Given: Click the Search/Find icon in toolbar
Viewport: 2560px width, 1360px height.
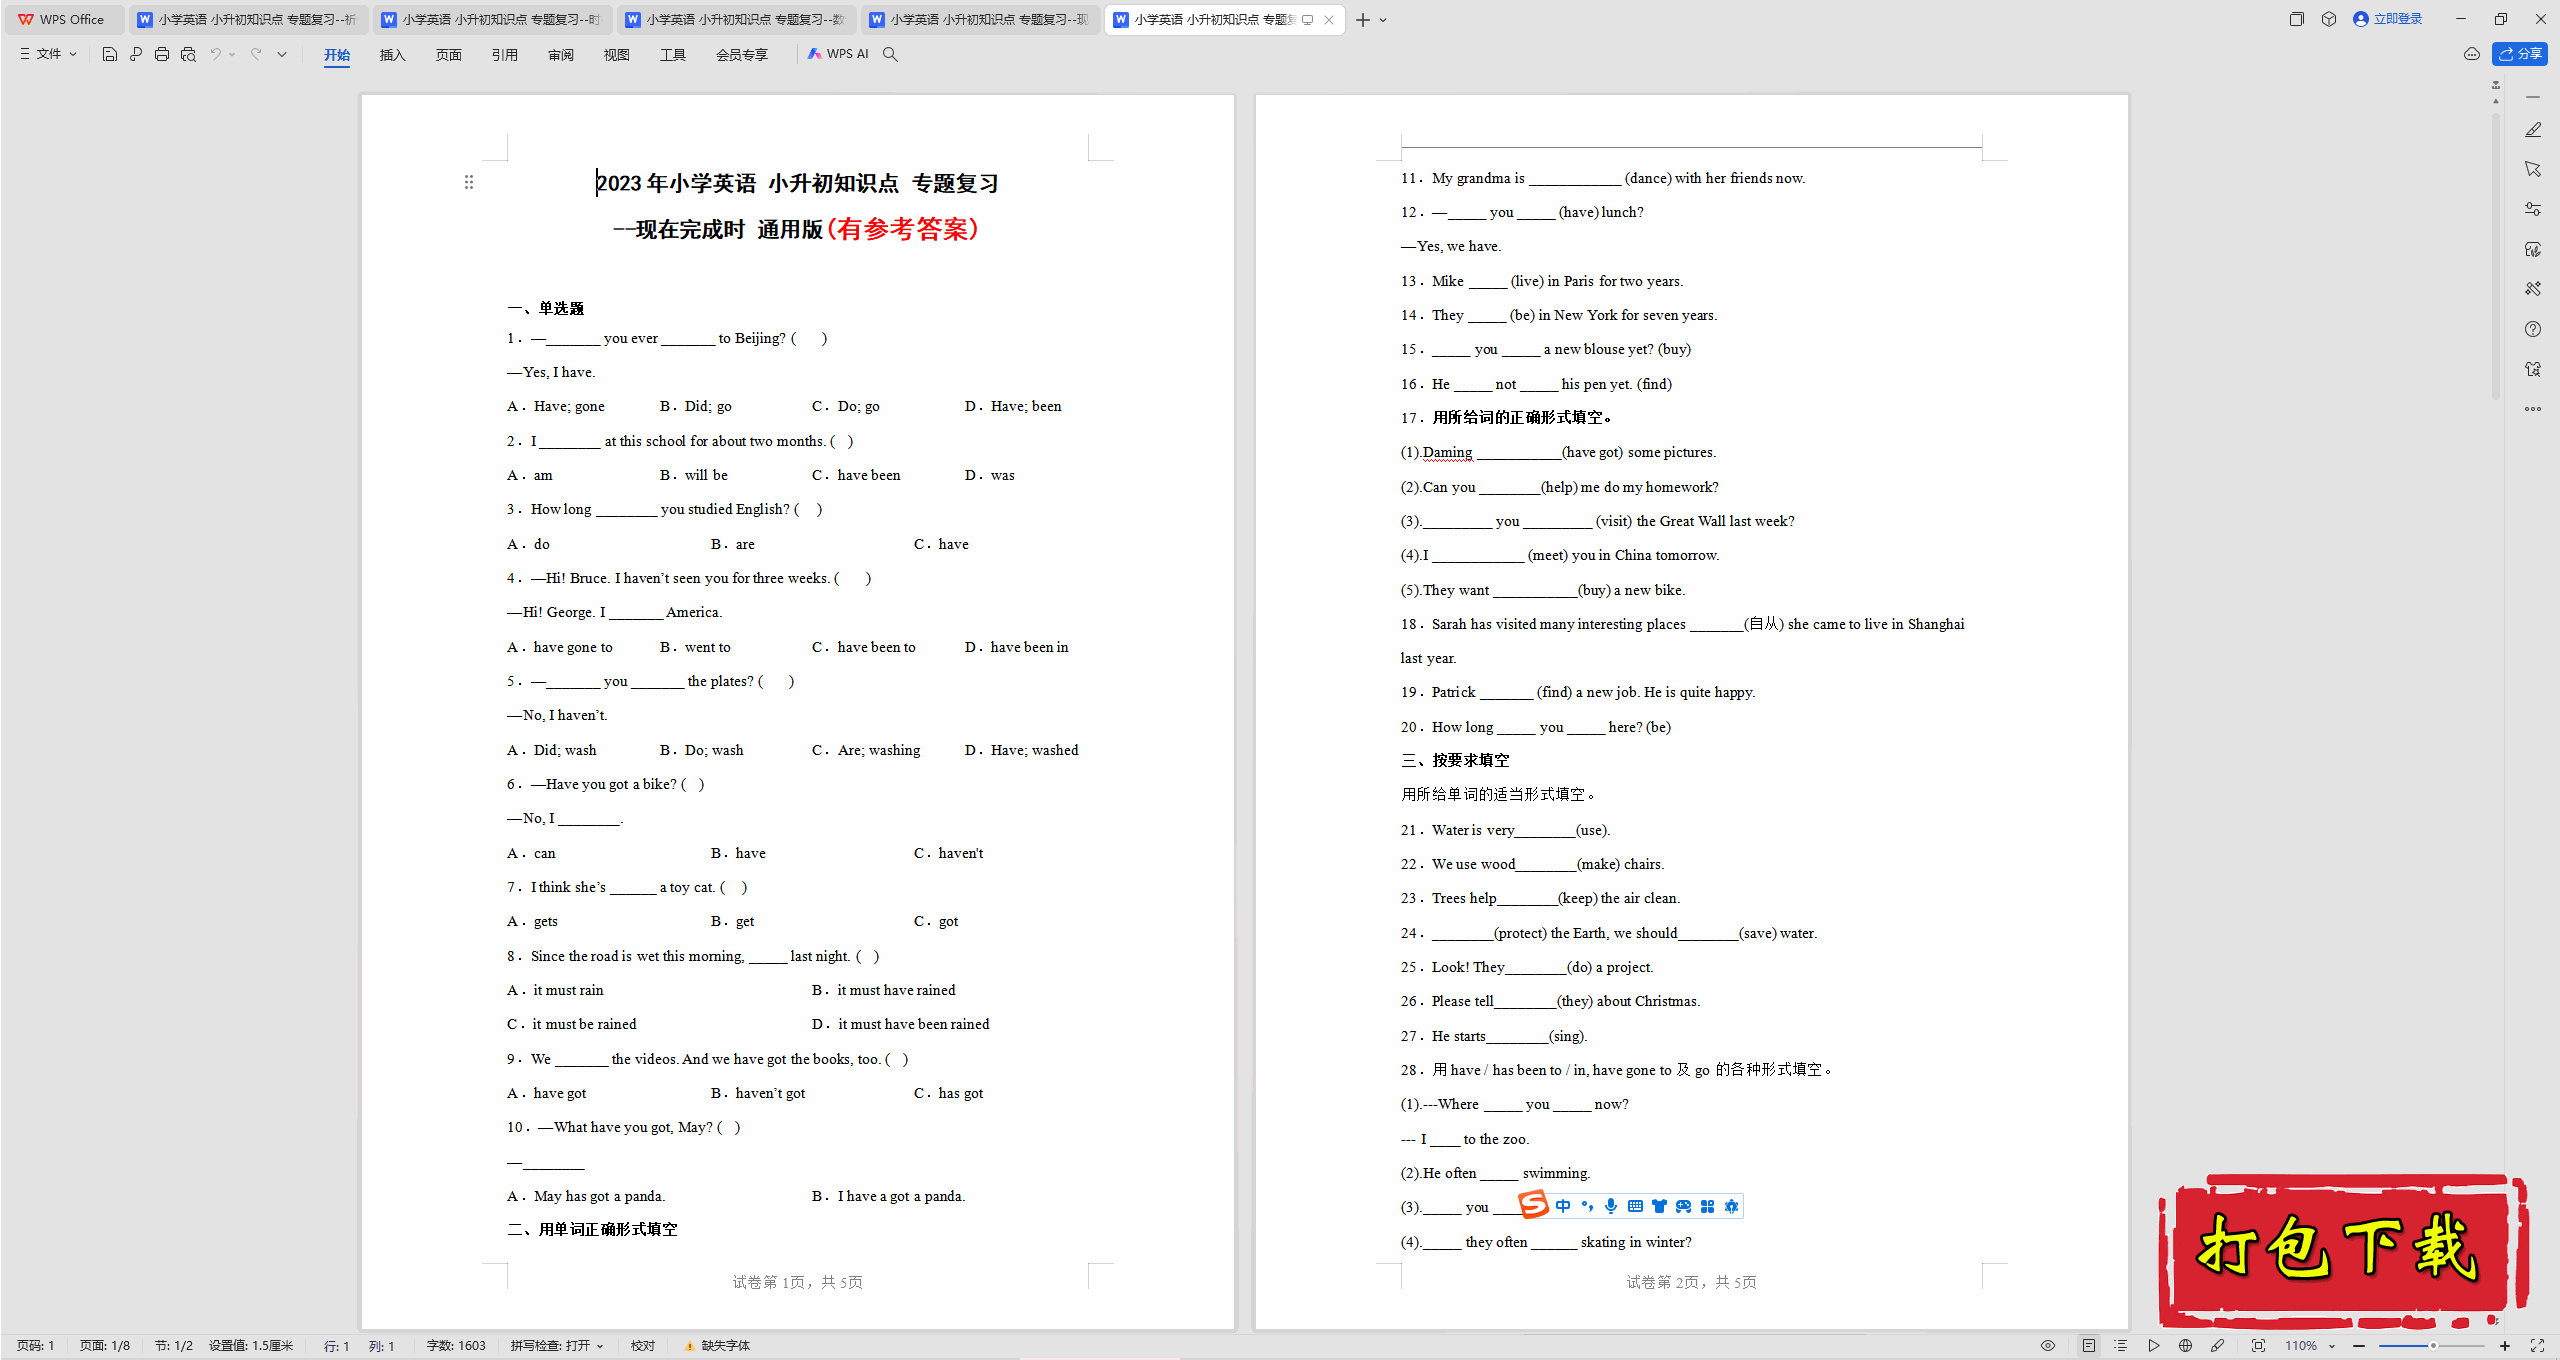Looking at the screenshot, I should [896, 54].
